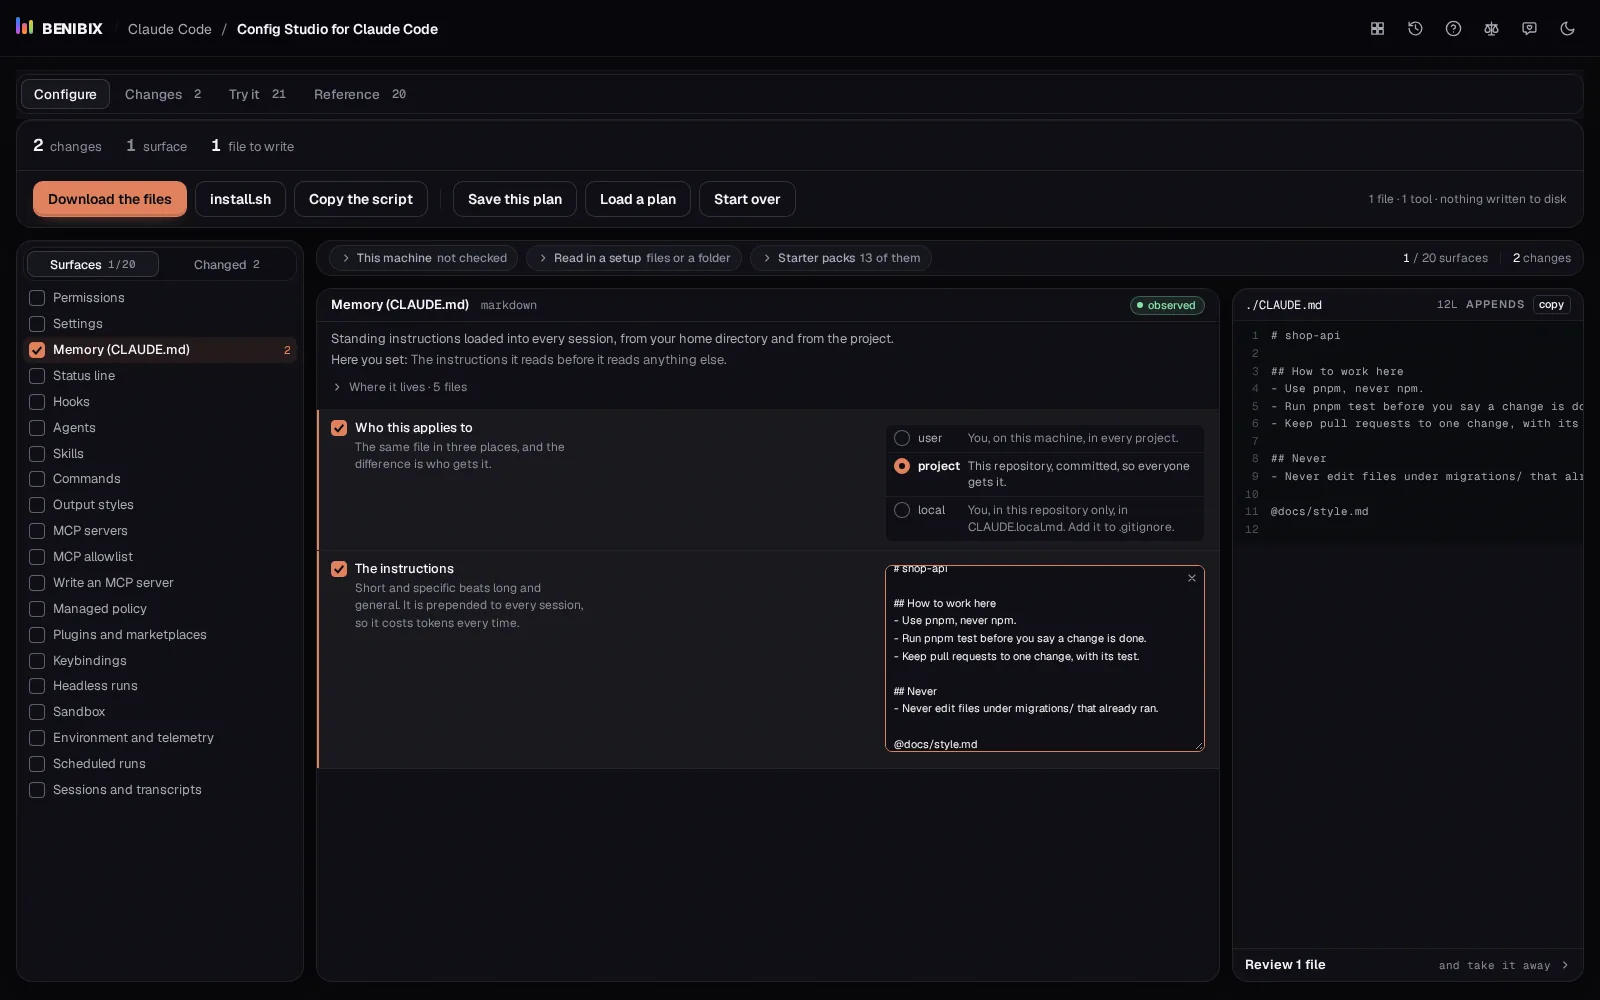Toggle dark mode with the moon icon
This screenshot has height=1000, width=1600.
[1567, 29]
